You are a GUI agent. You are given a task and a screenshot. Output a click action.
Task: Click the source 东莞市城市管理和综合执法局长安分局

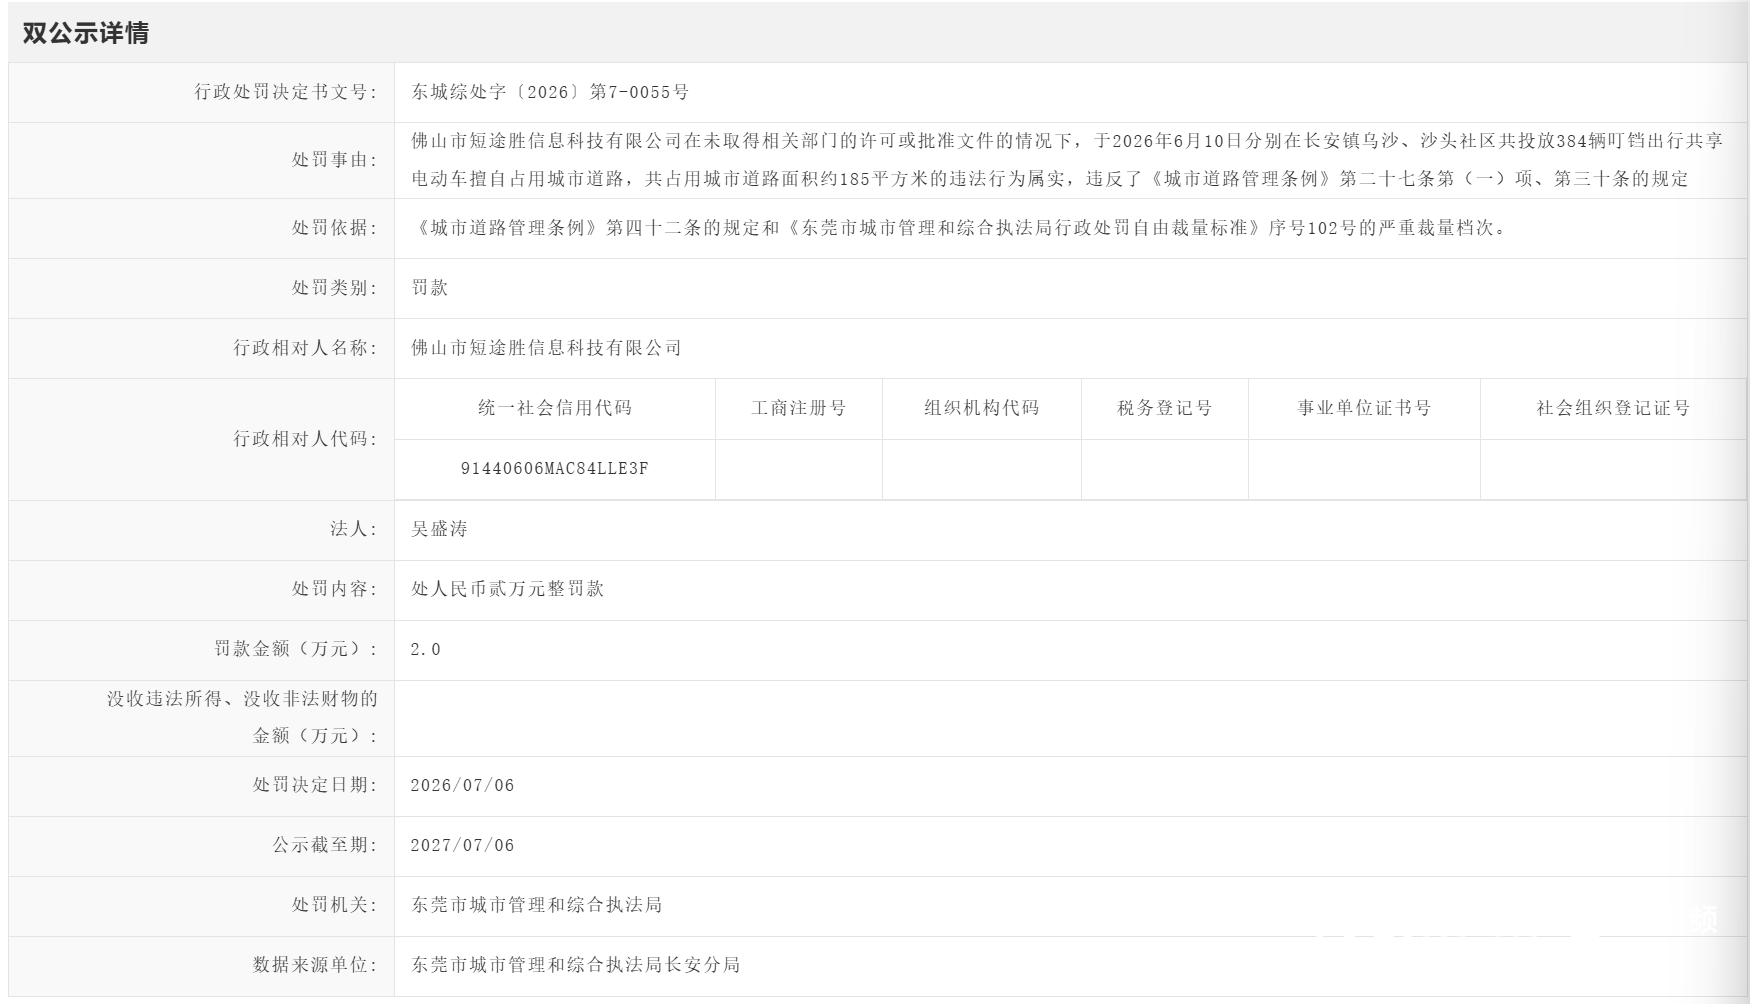[x=576, y=965]
